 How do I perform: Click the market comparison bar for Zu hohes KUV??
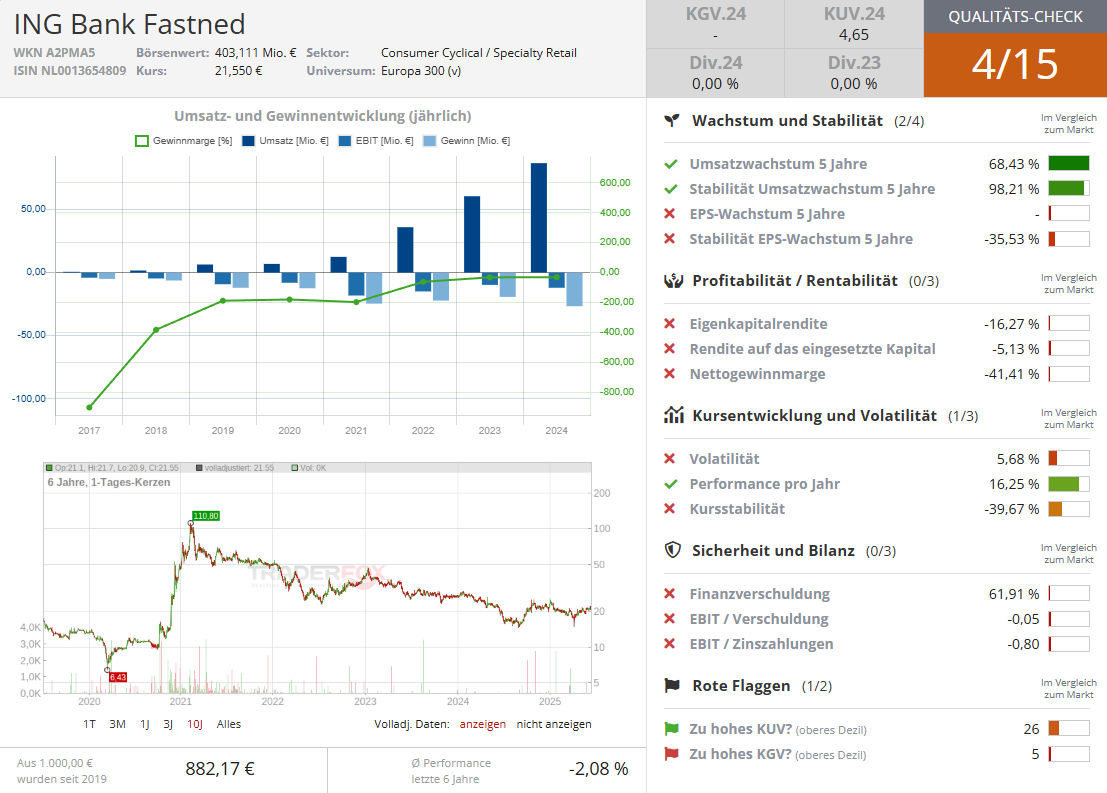pos(1069,729)
